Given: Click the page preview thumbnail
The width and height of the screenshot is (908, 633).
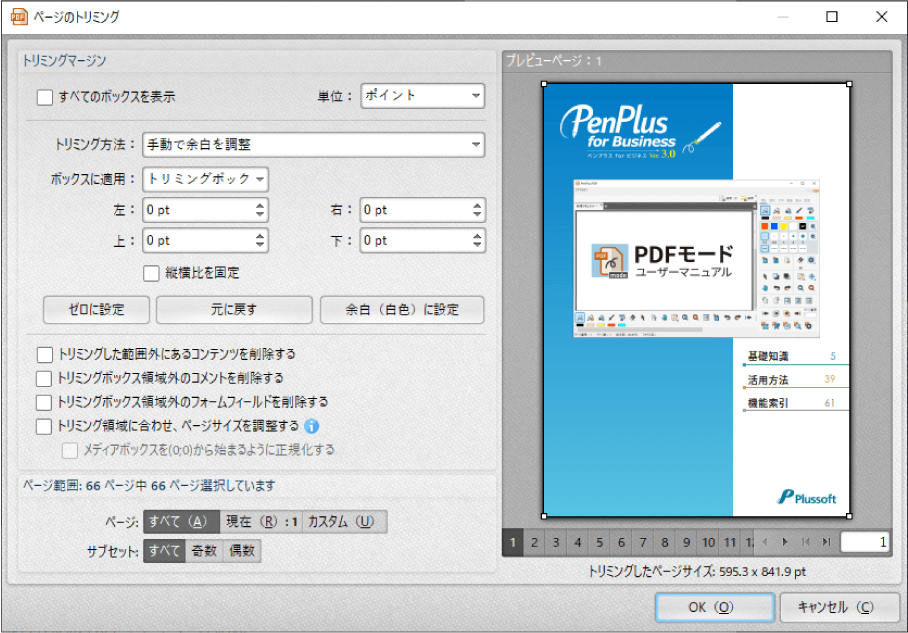Looking at the screenshot, I should pyautogui.click(x=697, y=300).
